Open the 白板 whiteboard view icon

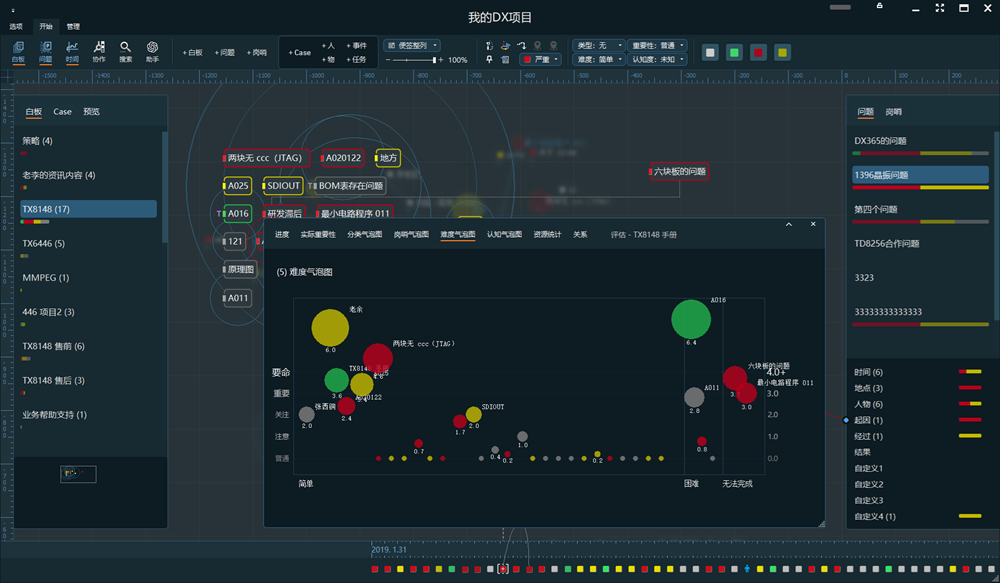19,51
